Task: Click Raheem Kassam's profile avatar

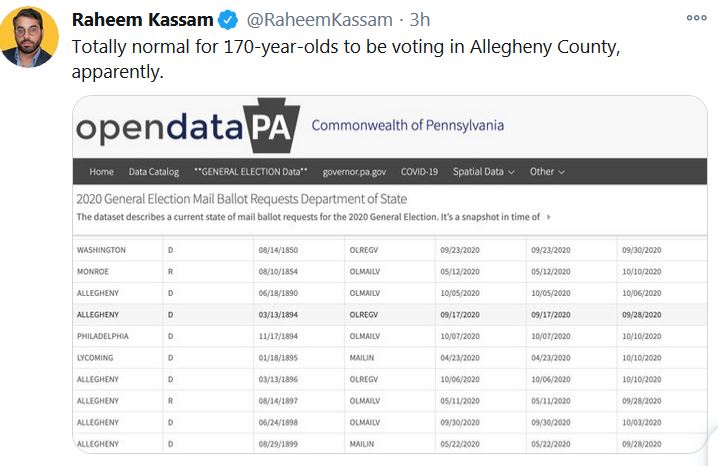Action: coord(29,37)
